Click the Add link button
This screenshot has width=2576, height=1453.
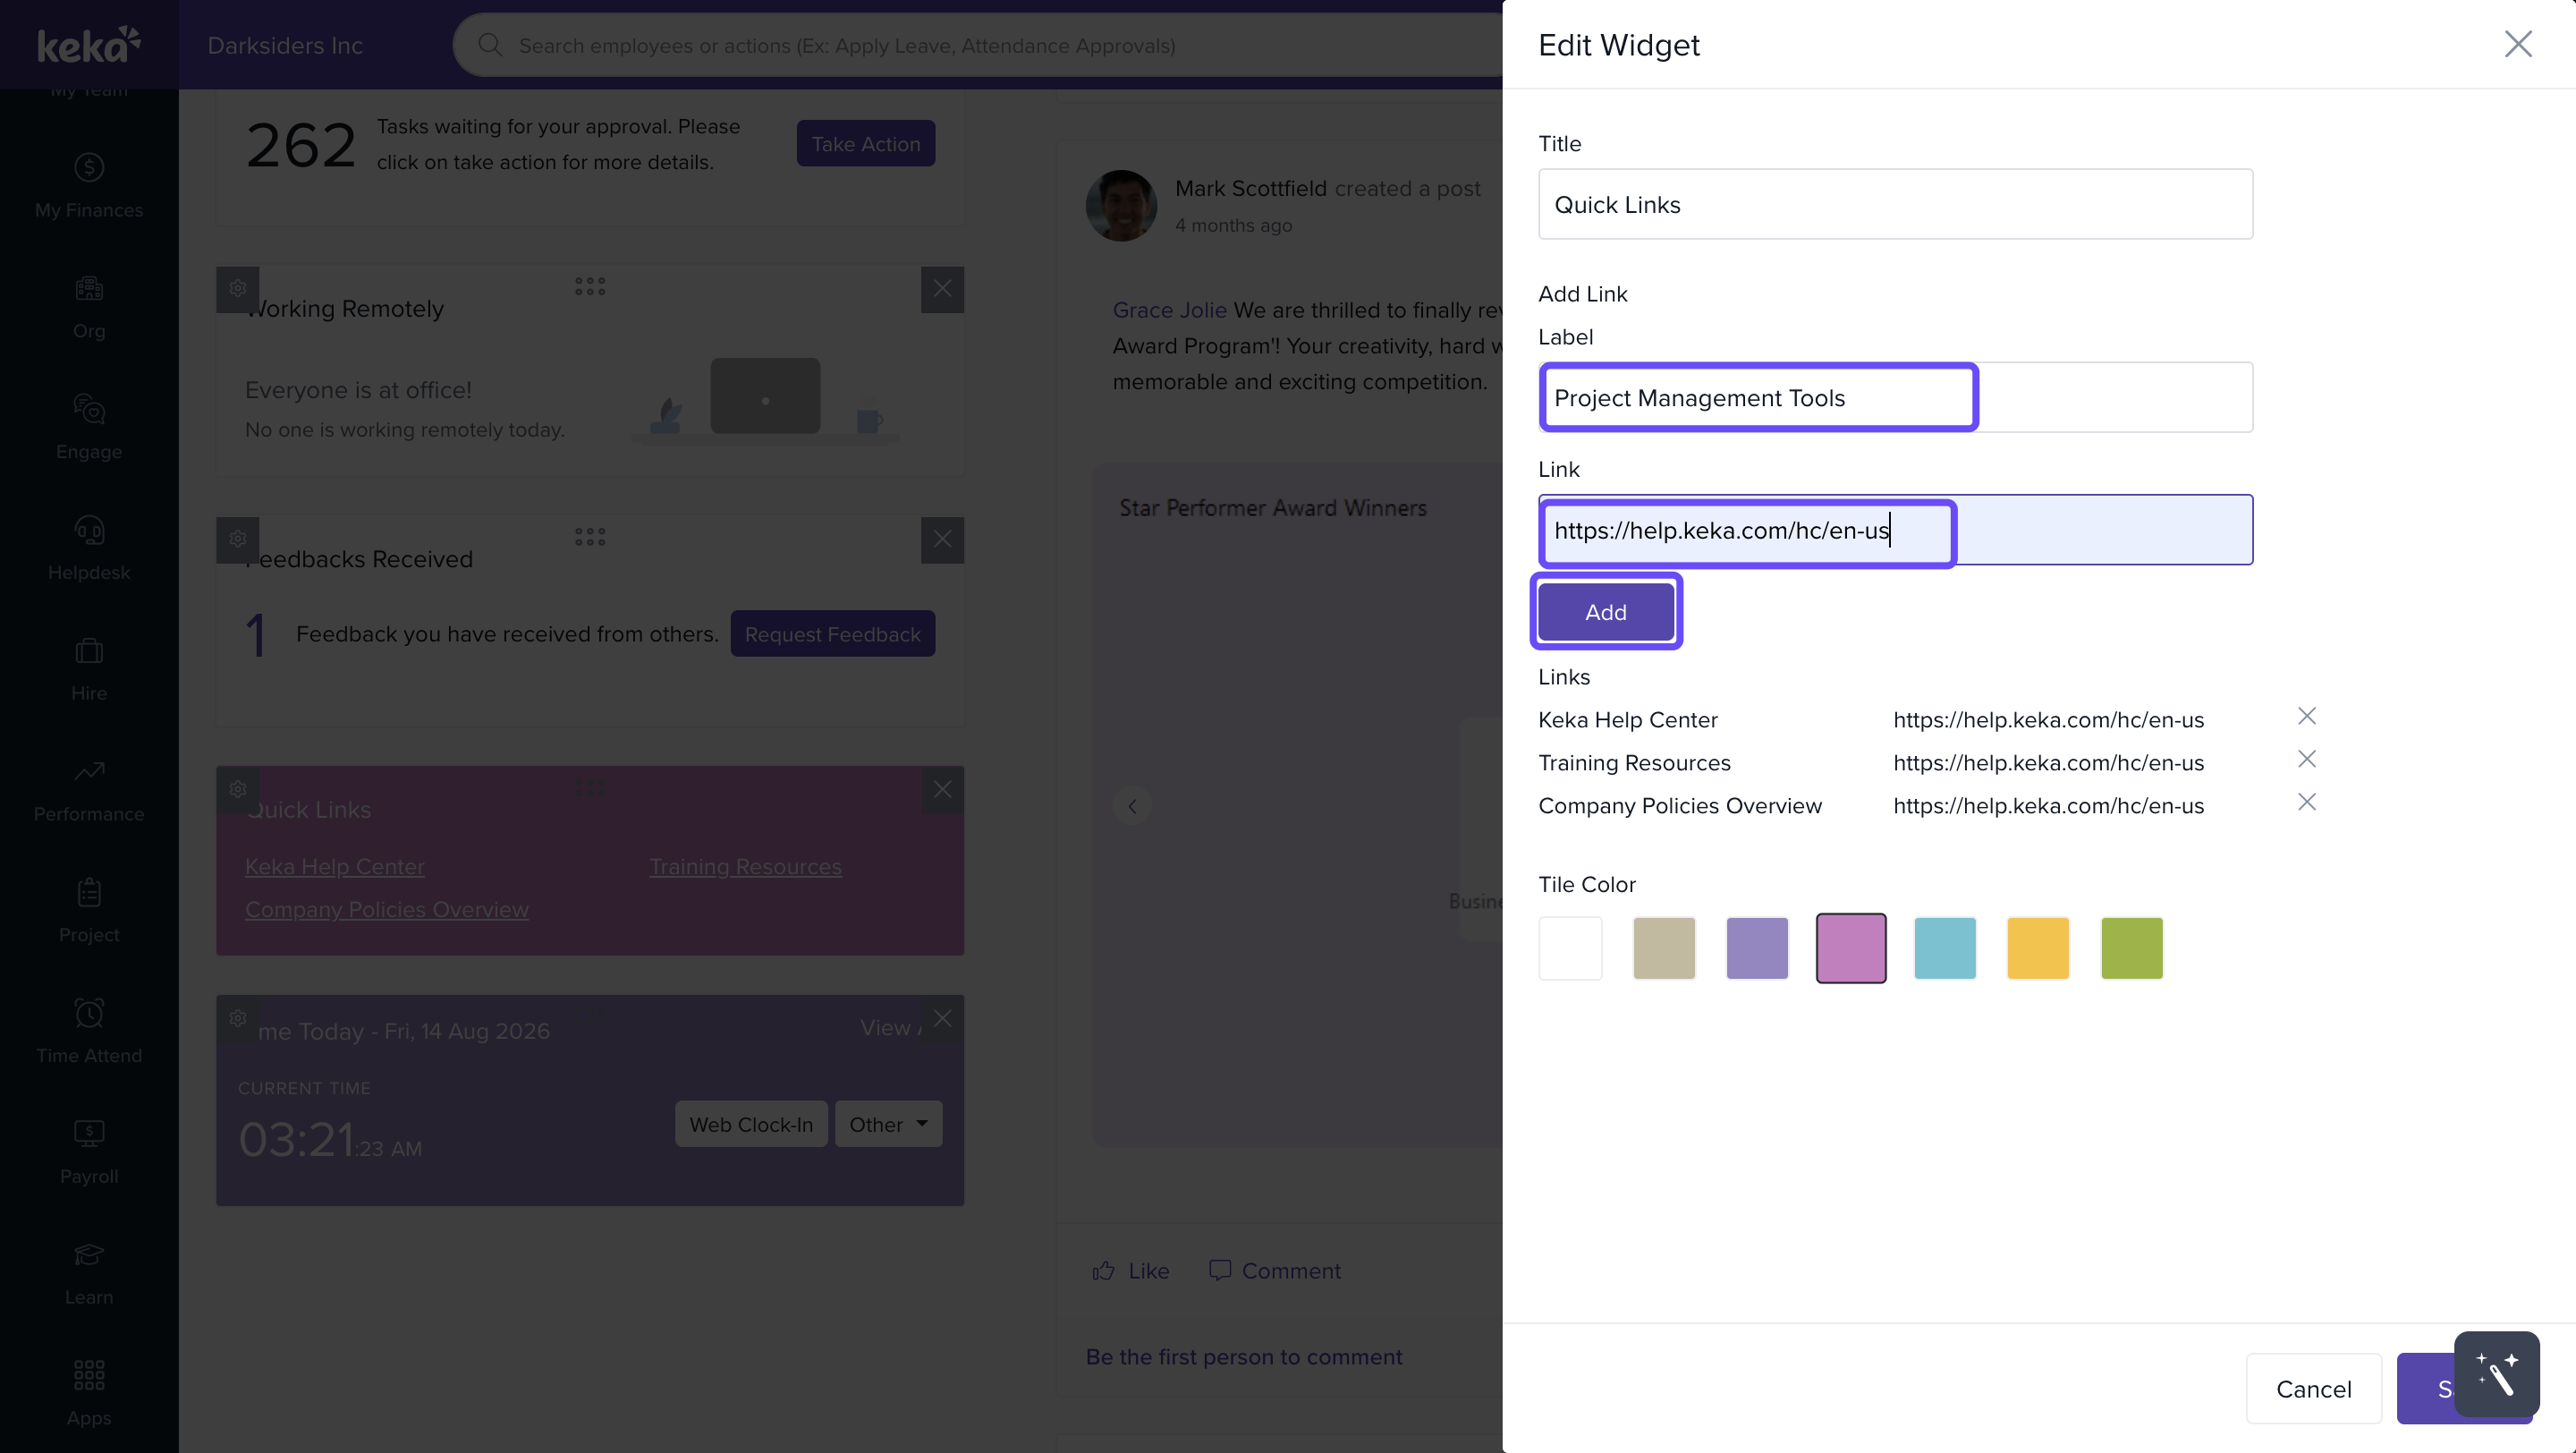[x=1605, y=612]
